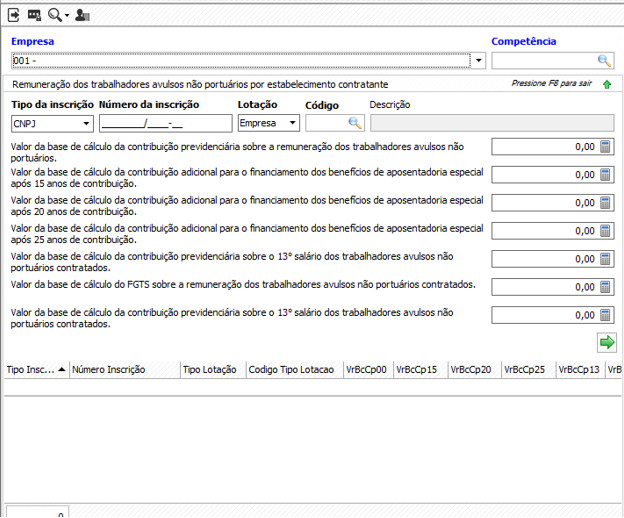Click the Código lookup magnifier icon
The image size is (624, 518).
[x=355, y=123]
